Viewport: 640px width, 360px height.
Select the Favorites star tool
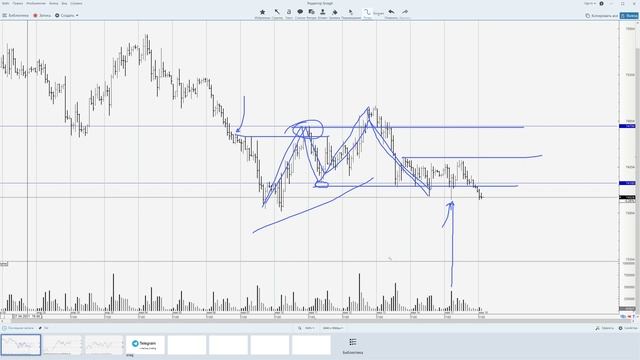point(262,14)
